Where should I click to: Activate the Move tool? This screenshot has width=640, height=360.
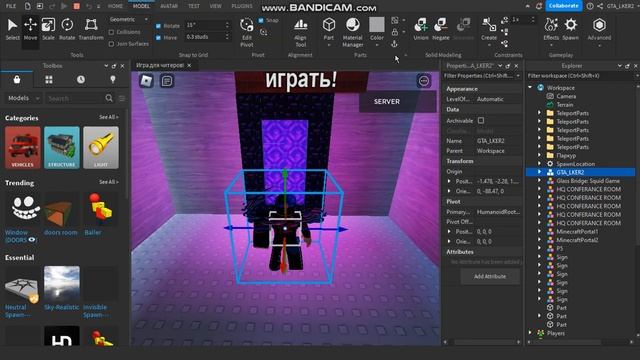pos(30,29)
